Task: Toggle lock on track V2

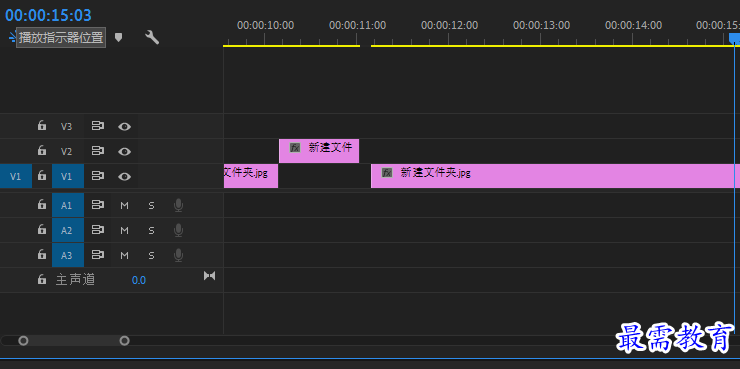Action: pos(42,151)
